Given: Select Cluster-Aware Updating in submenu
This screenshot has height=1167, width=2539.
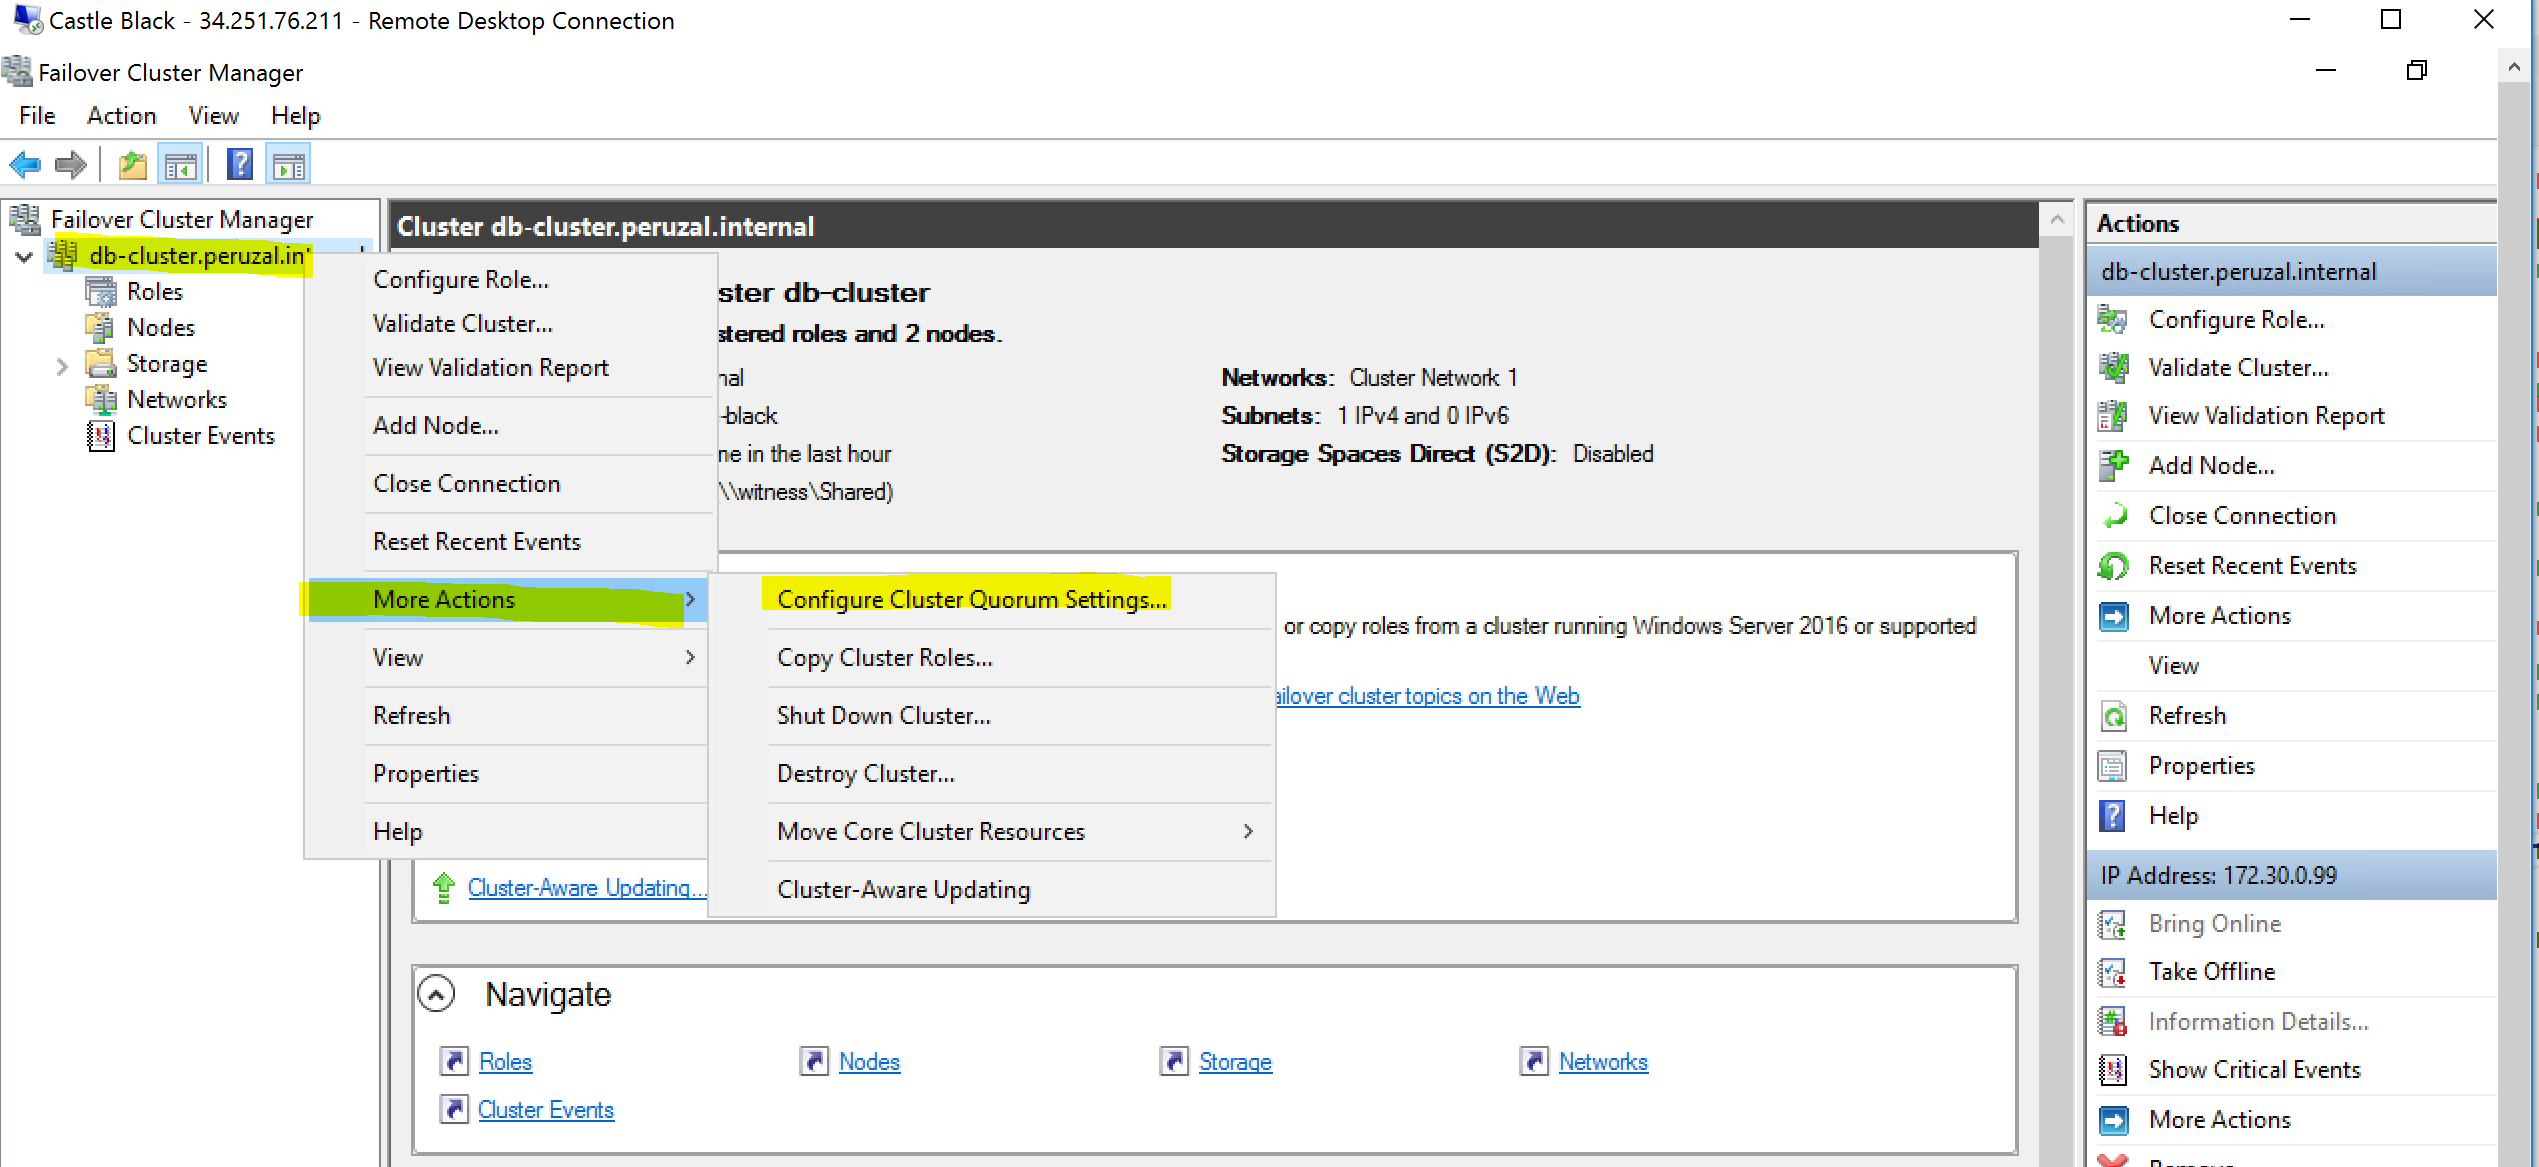Looking at the screenshot, I should 904,889.
